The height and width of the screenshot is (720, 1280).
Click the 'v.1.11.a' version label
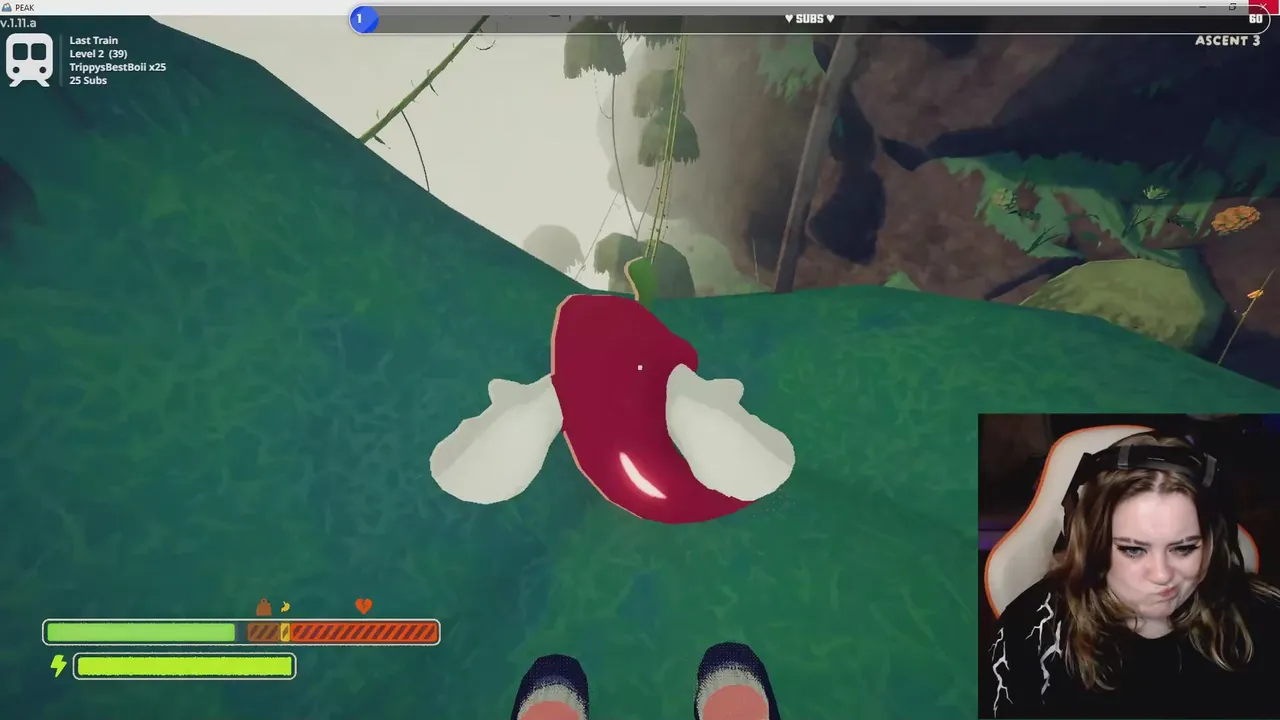point(18,23)
